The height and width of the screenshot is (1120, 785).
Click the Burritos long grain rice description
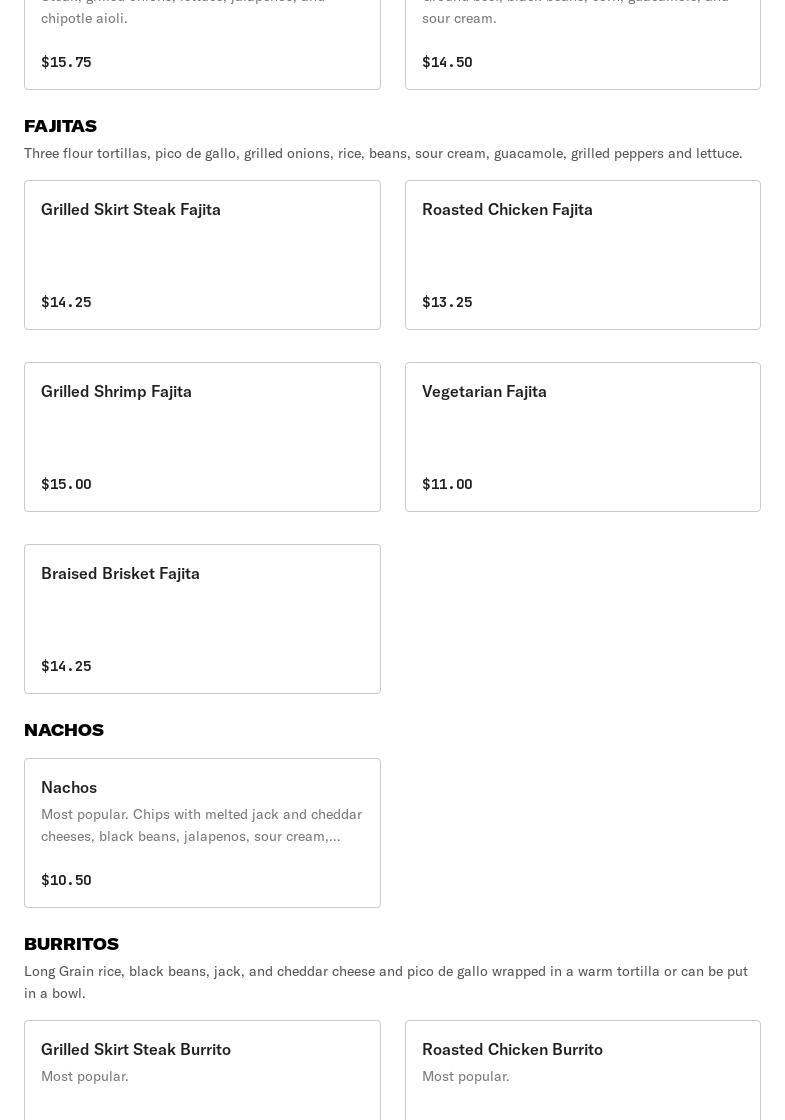coord(386,982)
